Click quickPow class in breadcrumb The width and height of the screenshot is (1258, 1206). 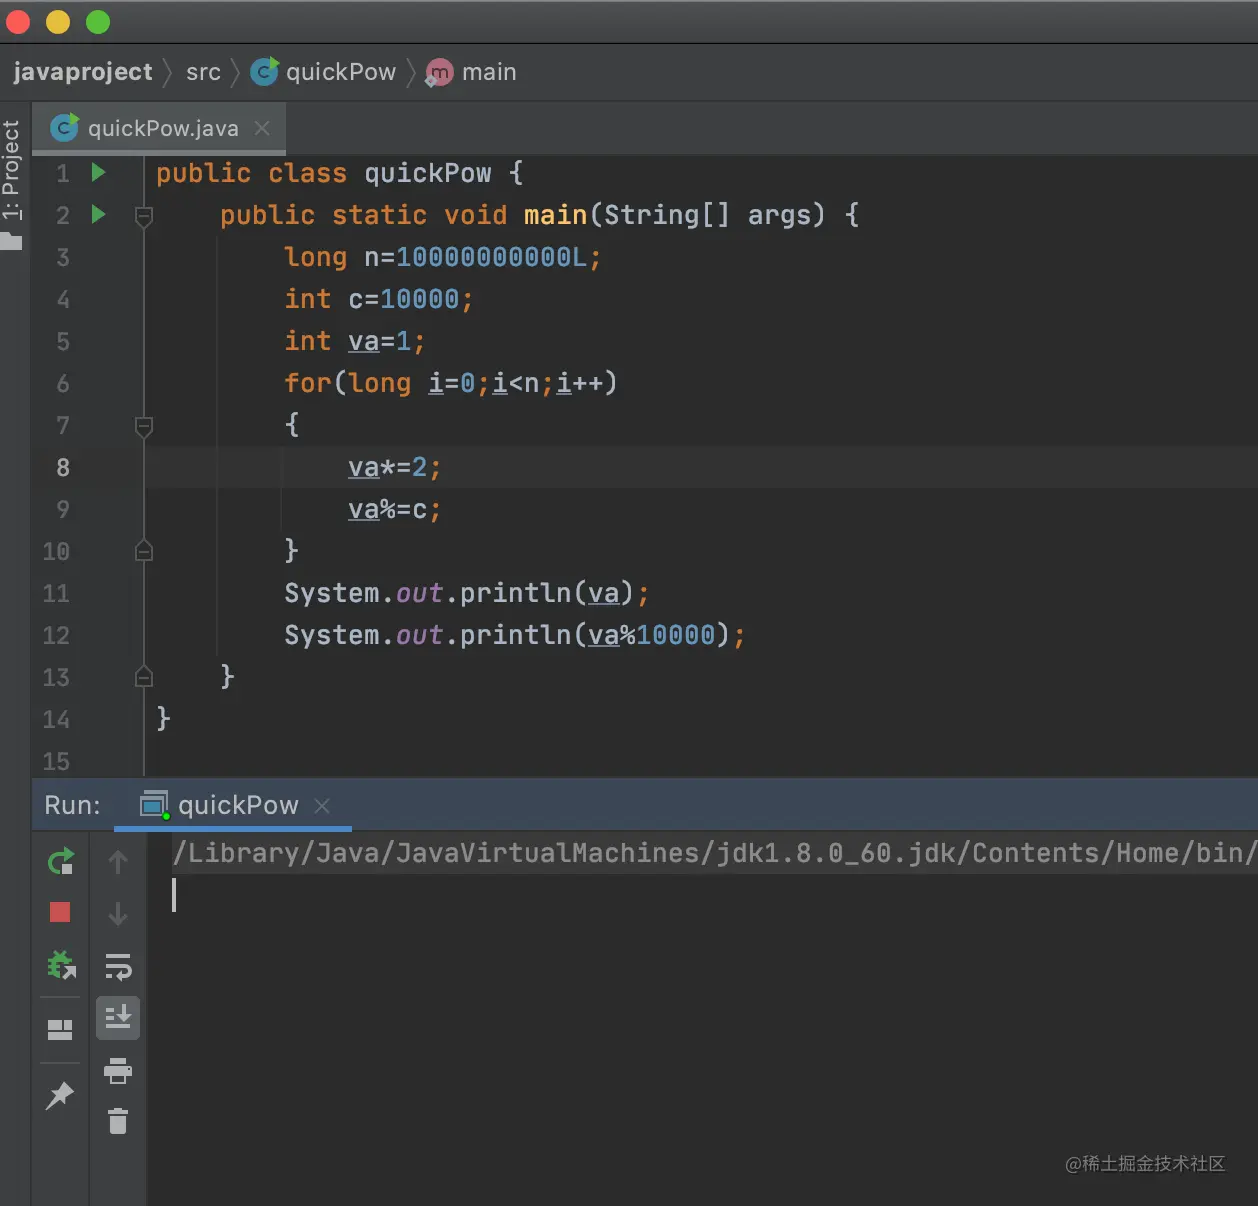tap(323, 72)
